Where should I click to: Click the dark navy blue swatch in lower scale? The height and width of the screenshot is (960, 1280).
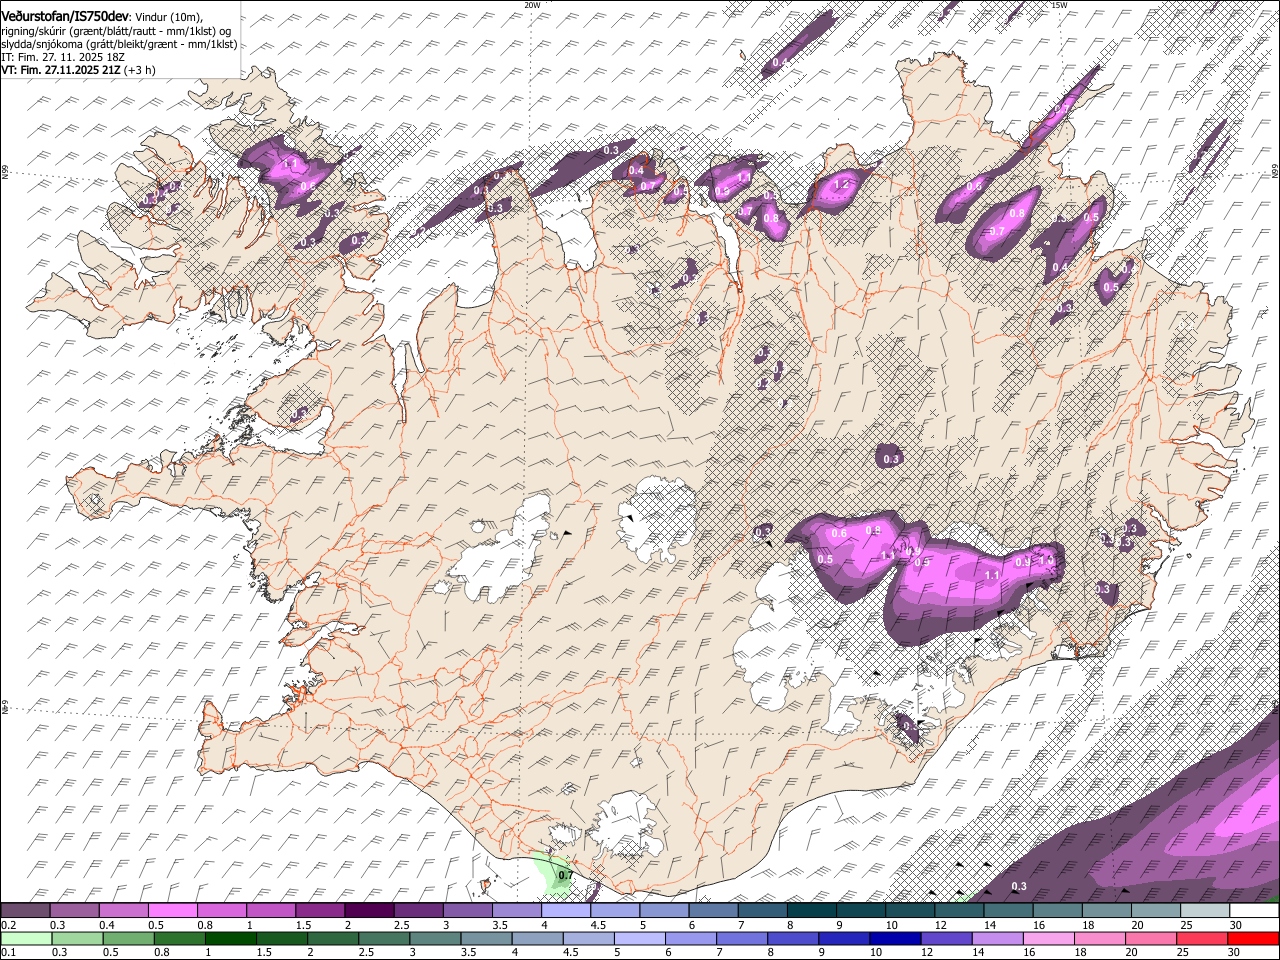894,938
